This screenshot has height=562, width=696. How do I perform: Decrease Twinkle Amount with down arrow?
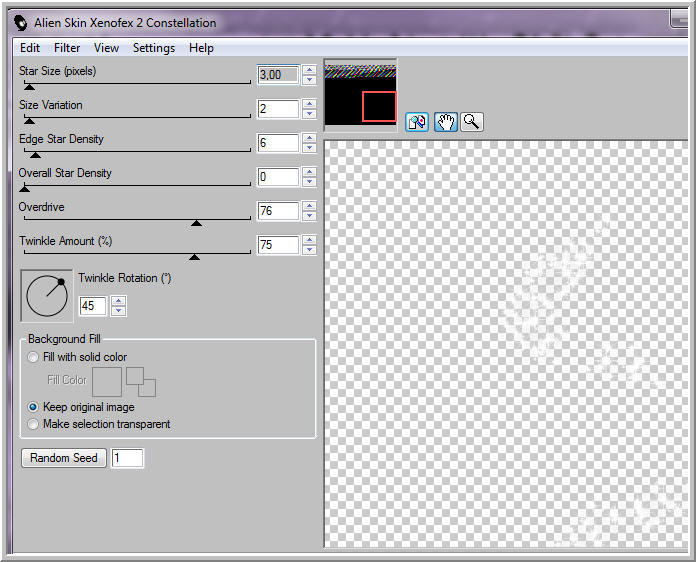[x=309, y=249]
